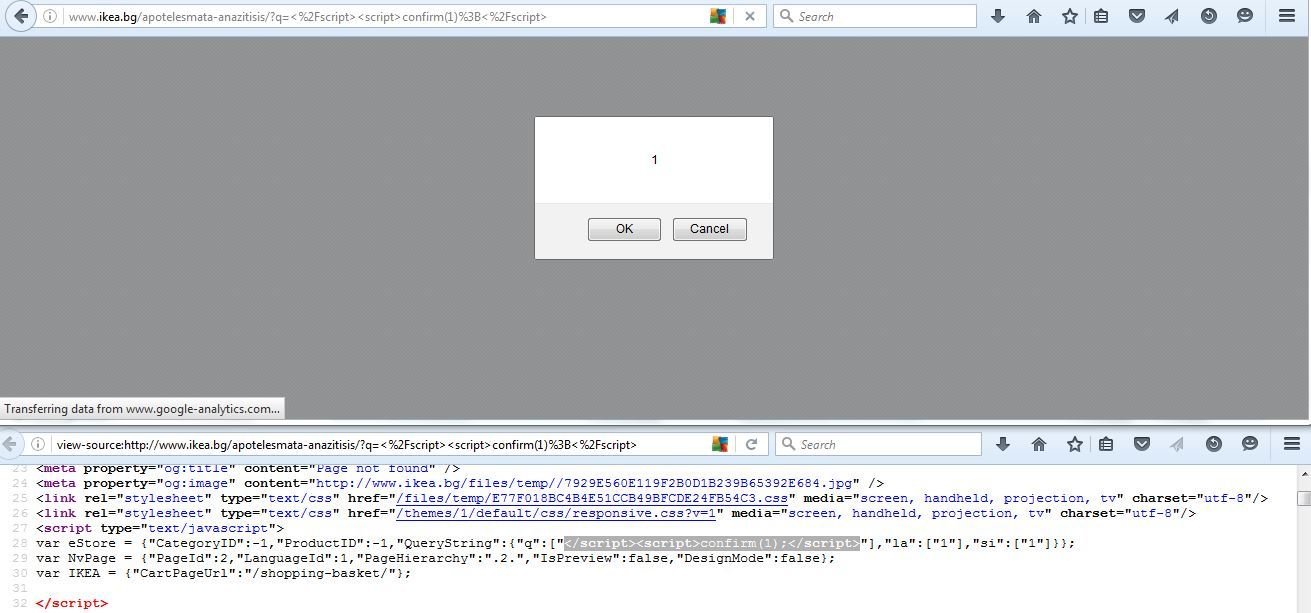This screenshot has height=613, width=1311.
Task: Click the 'var NvPage' source line
Action: click(x=435, y=558)
